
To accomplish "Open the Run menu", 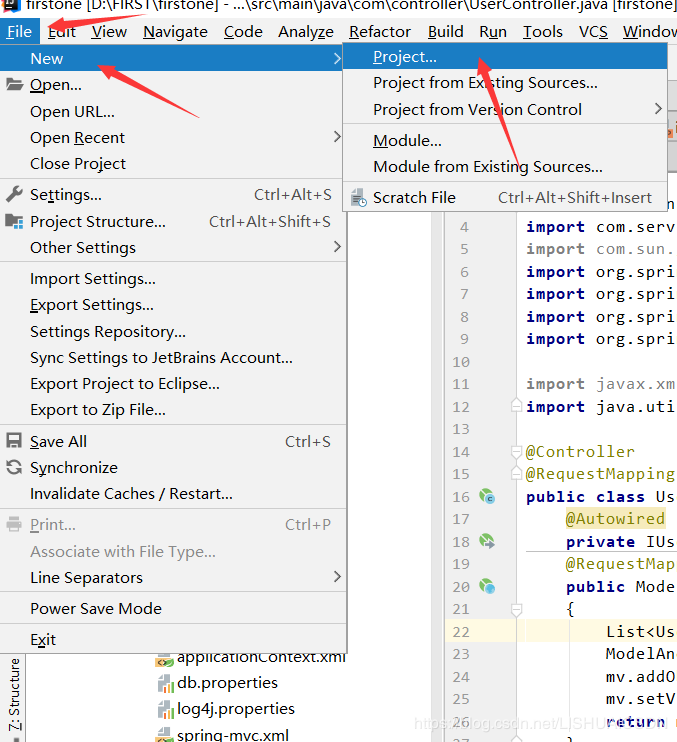I will (493, 32).
